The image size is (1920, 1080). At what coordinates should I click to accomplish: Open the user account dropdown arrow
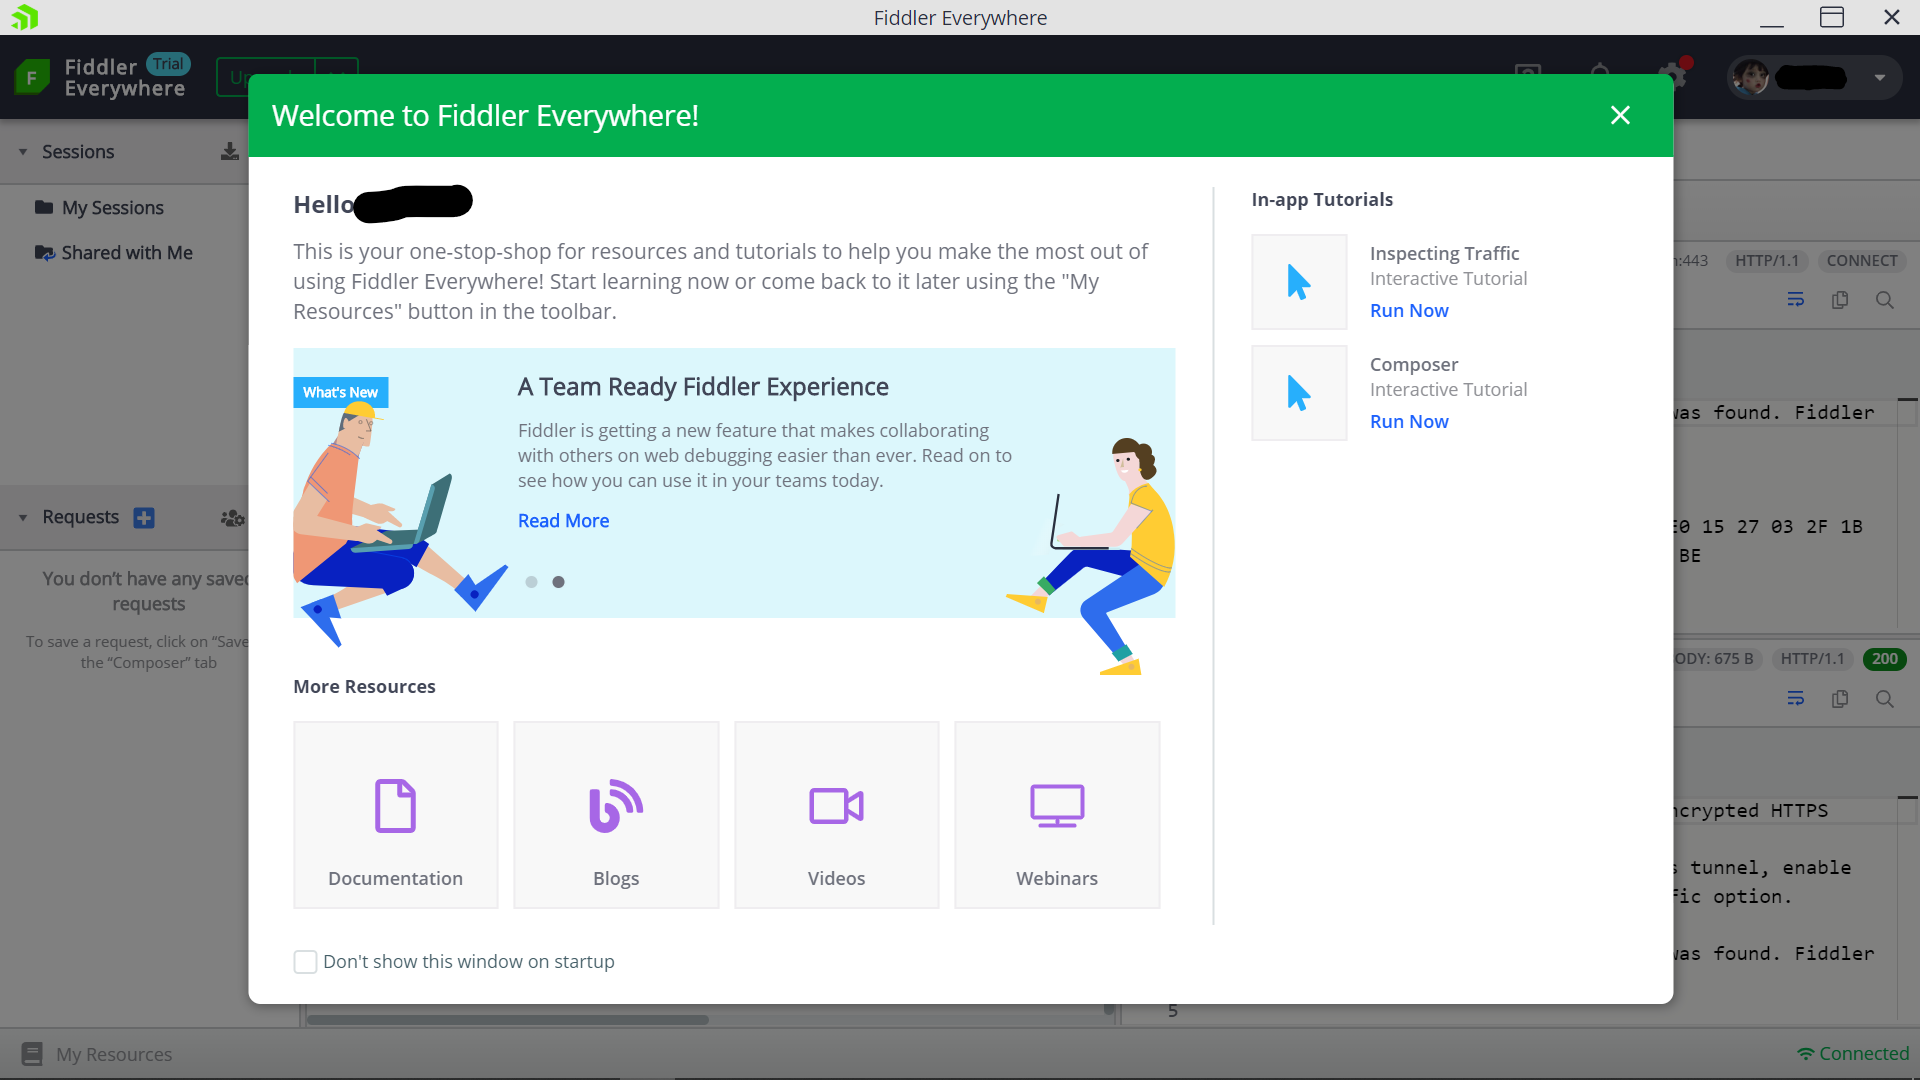click(1880, 77)
